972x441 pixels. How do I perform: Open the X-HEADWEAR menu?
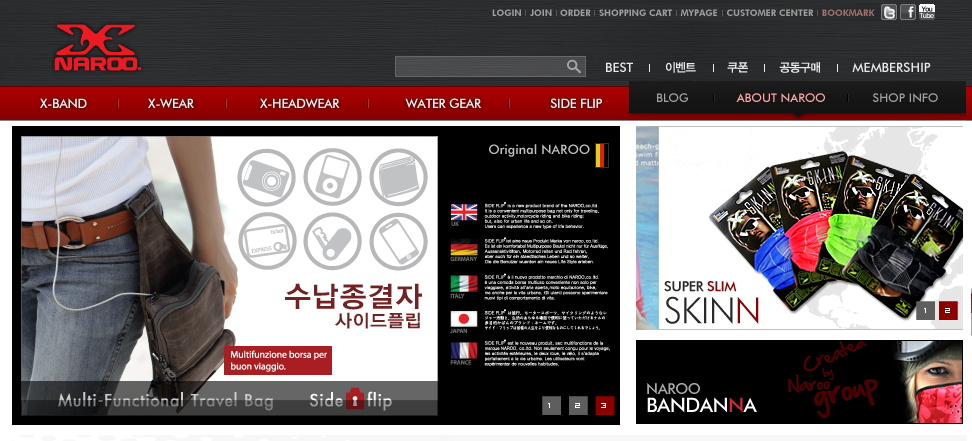[x=299, y=104]
